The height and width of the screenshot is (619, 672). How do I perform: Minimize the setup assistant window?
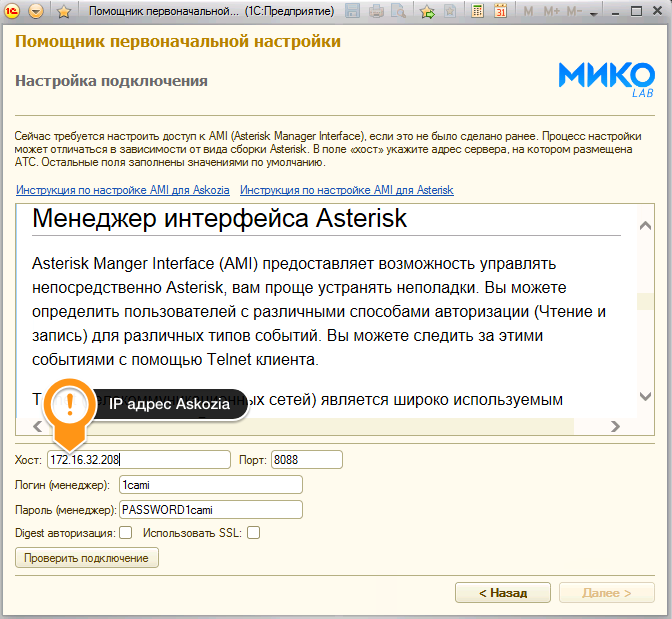click(615, 12)
